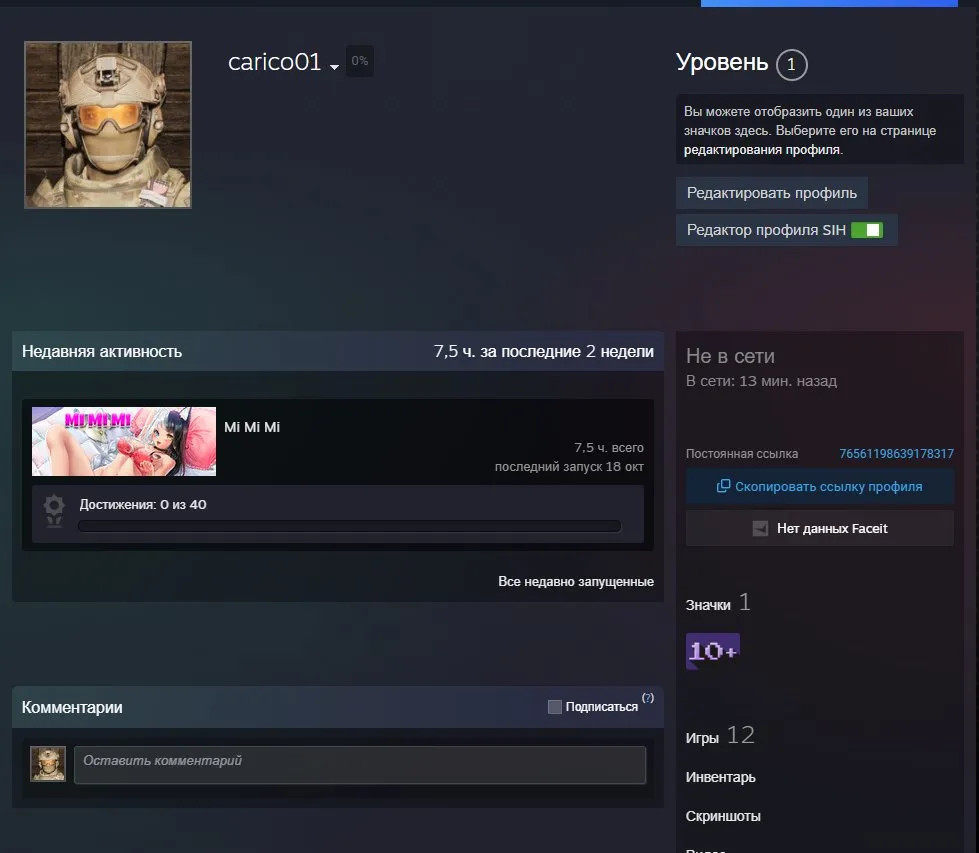Click the small avatar beside comment box

click(48, 764)
